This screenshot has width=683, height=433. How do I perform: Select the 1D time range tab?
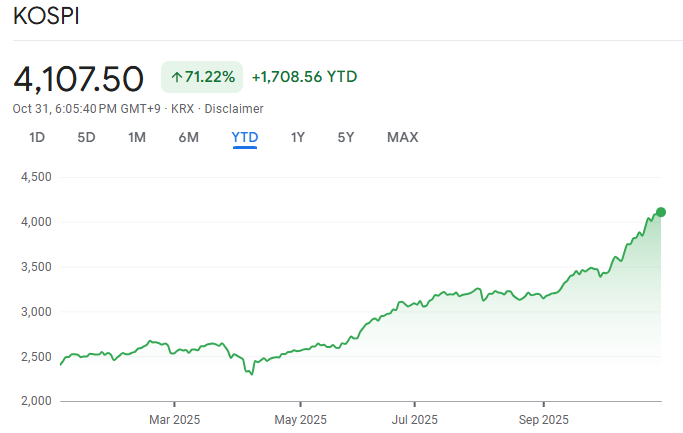pos(37,137)
